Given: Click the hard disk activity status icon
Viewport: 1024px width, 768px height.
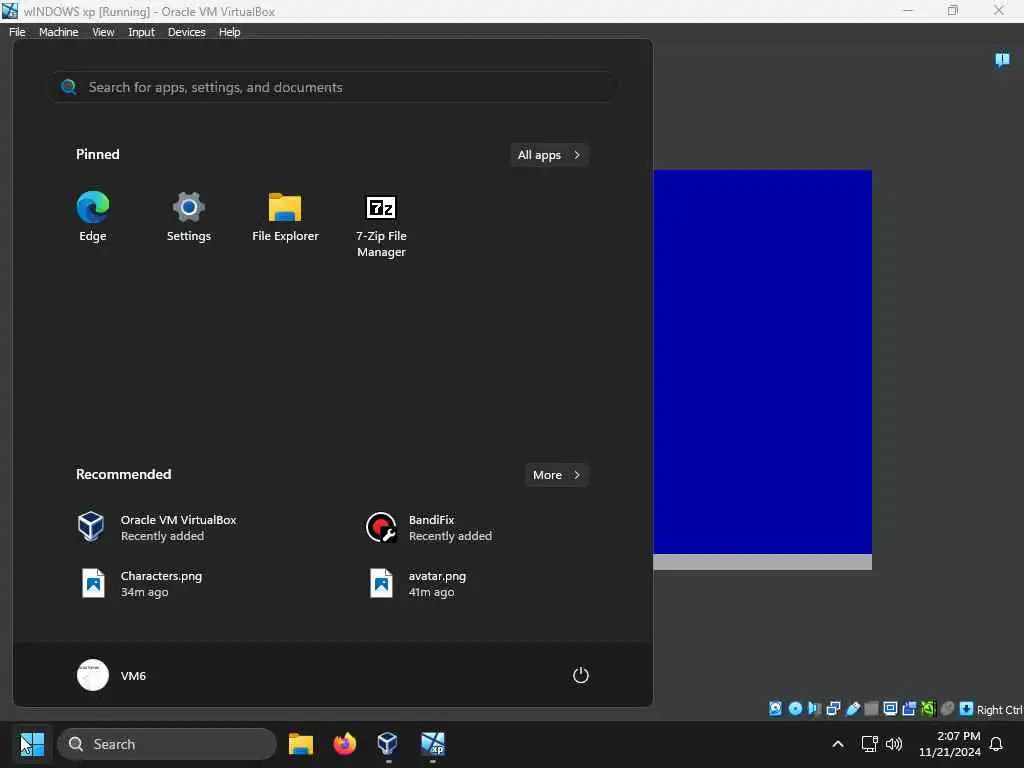Looking at the screenshot, I should click(775, 709).
